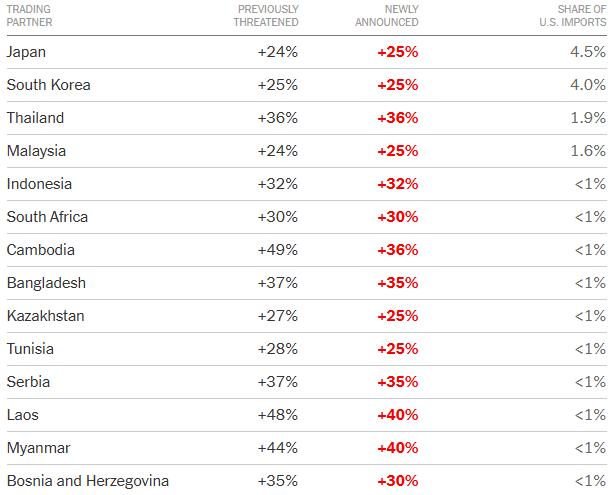Click Cambodia's +49% previously threatened value
This screenshot has height=495, width=611.
277,250
